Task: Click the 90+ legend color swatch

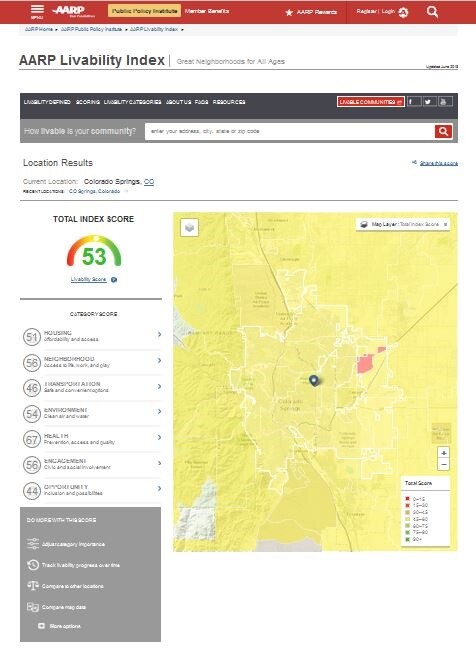Action: 408,539
